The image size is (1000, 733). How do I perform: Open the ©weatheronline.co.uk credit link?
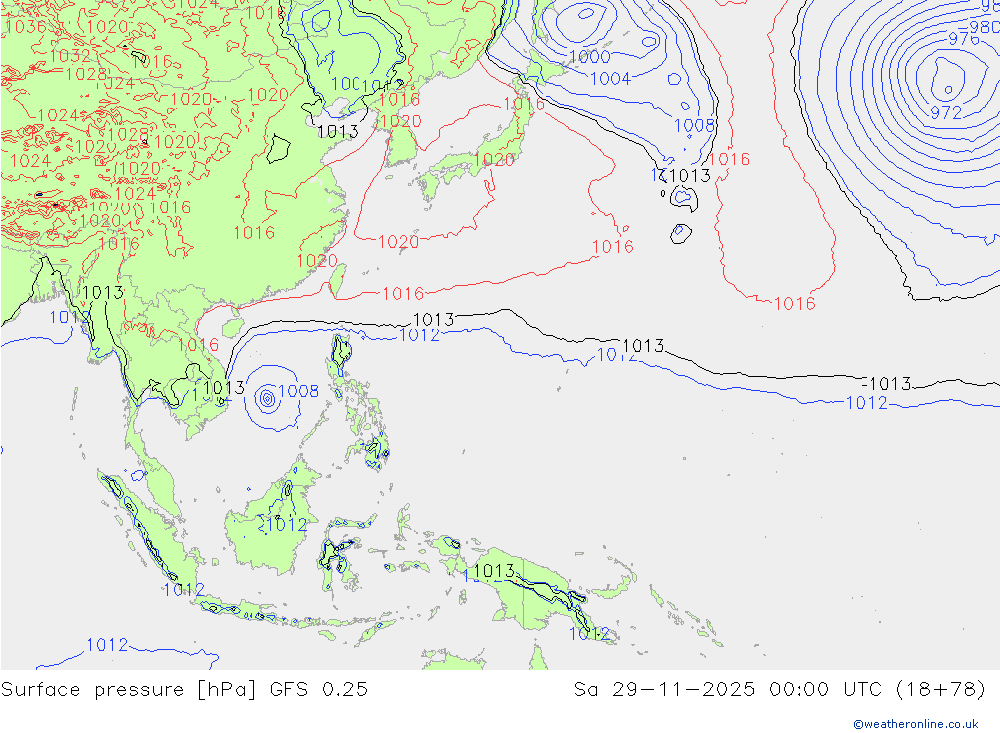click(x=916, y=724)
